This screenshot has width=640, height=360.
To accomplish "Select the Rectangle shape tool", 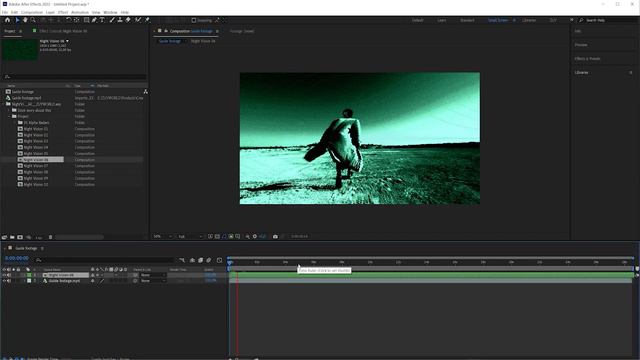I will 86,20.
